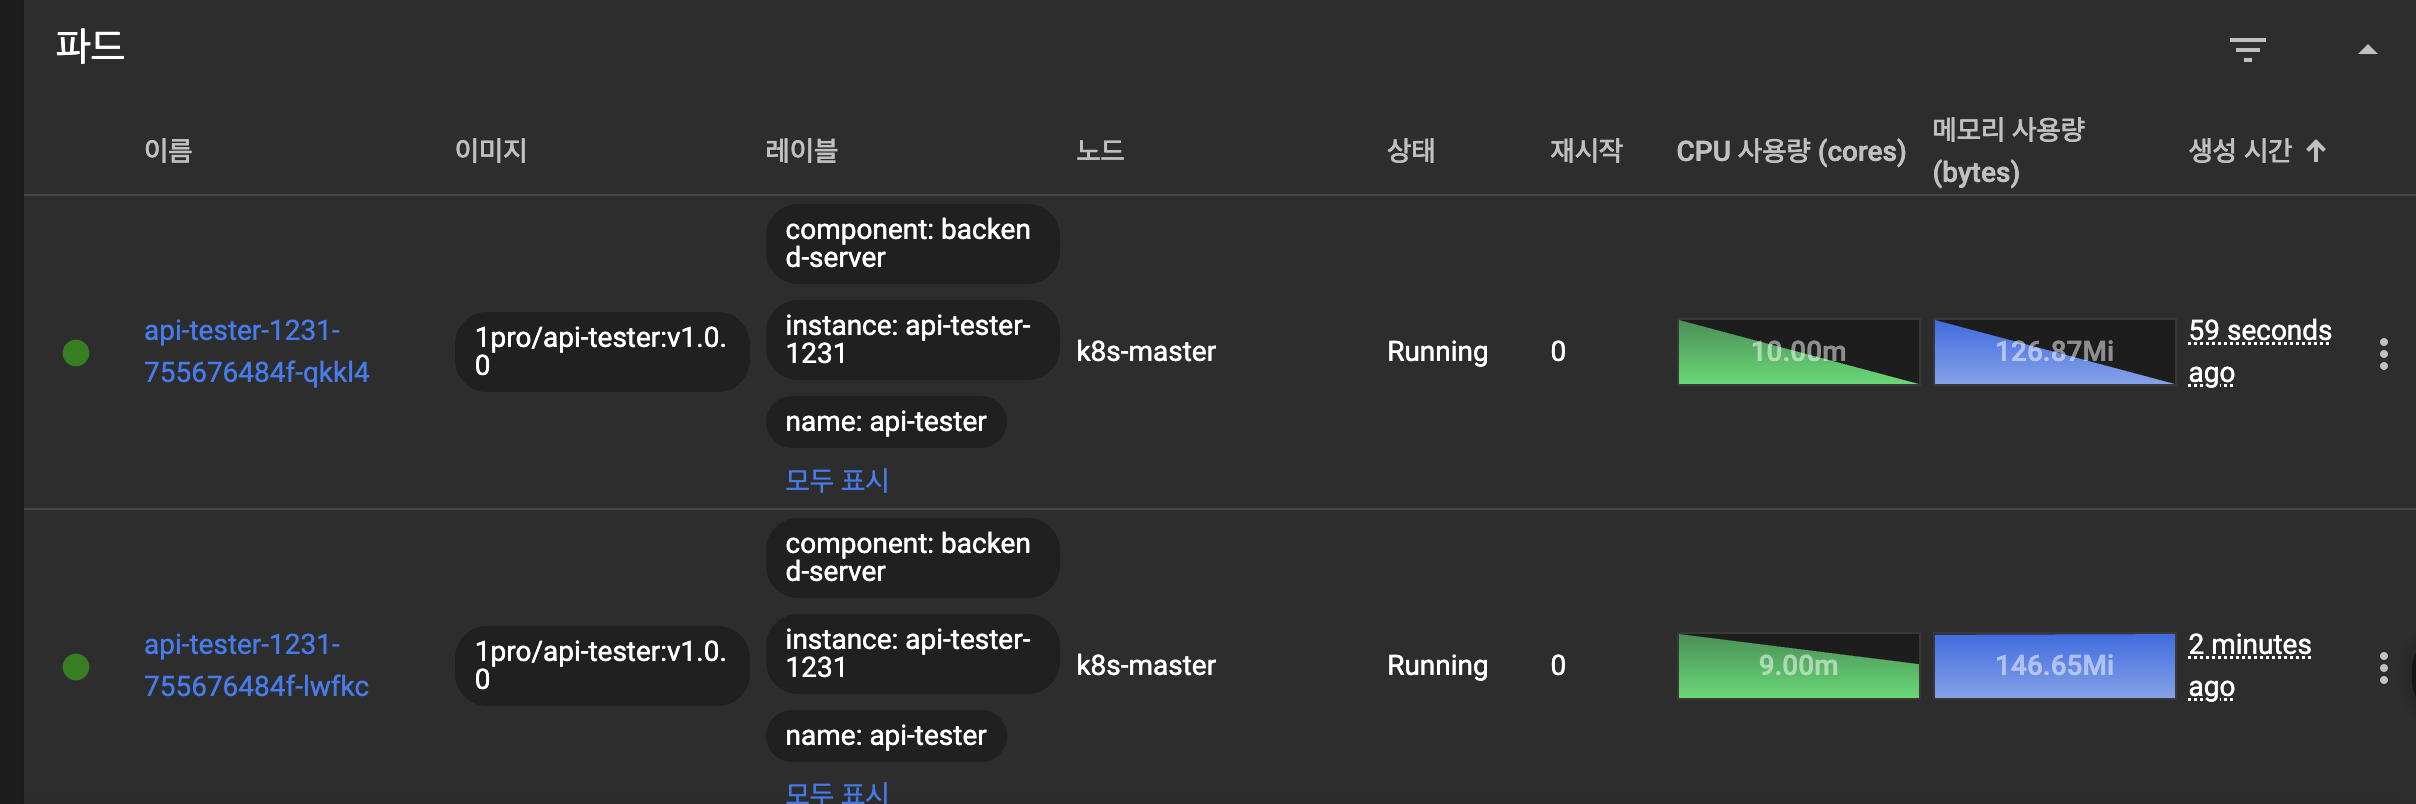The image size is (2416, 804).
Task: Expand all labels via first 모두 표시
Action: tap(837, 480)
